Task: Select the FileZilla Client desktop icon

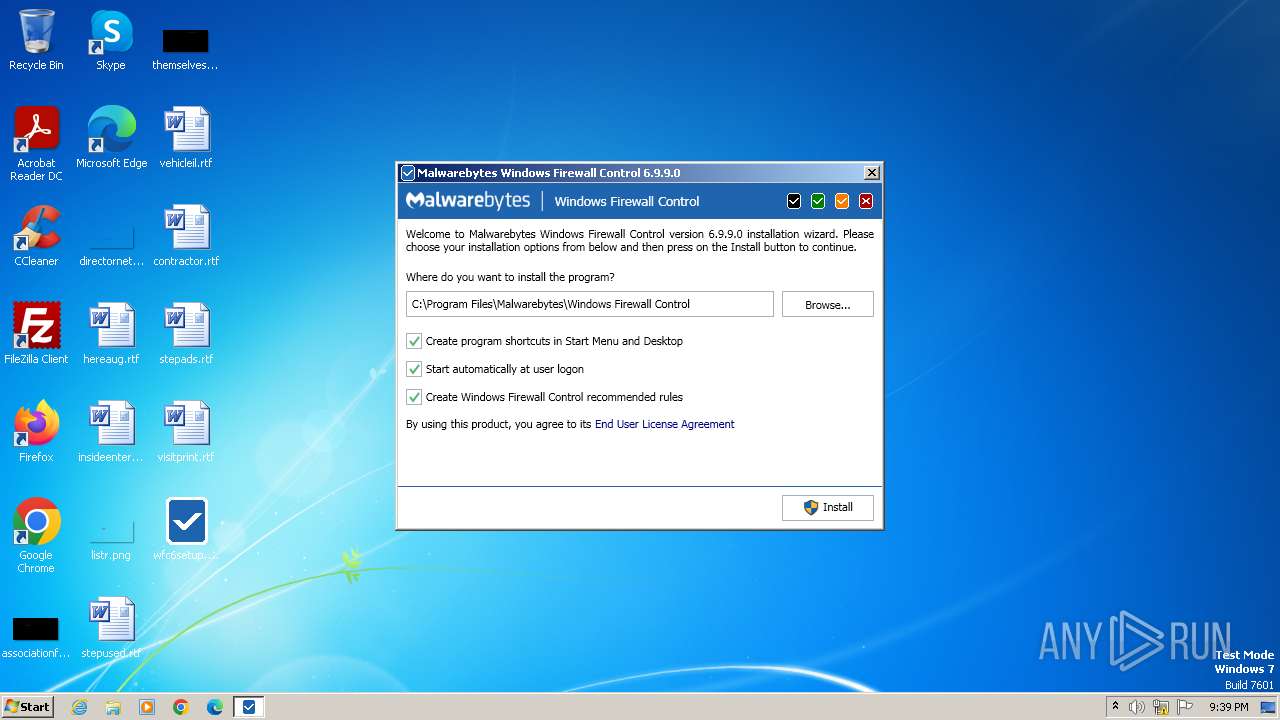Action: tap(36, 334)
